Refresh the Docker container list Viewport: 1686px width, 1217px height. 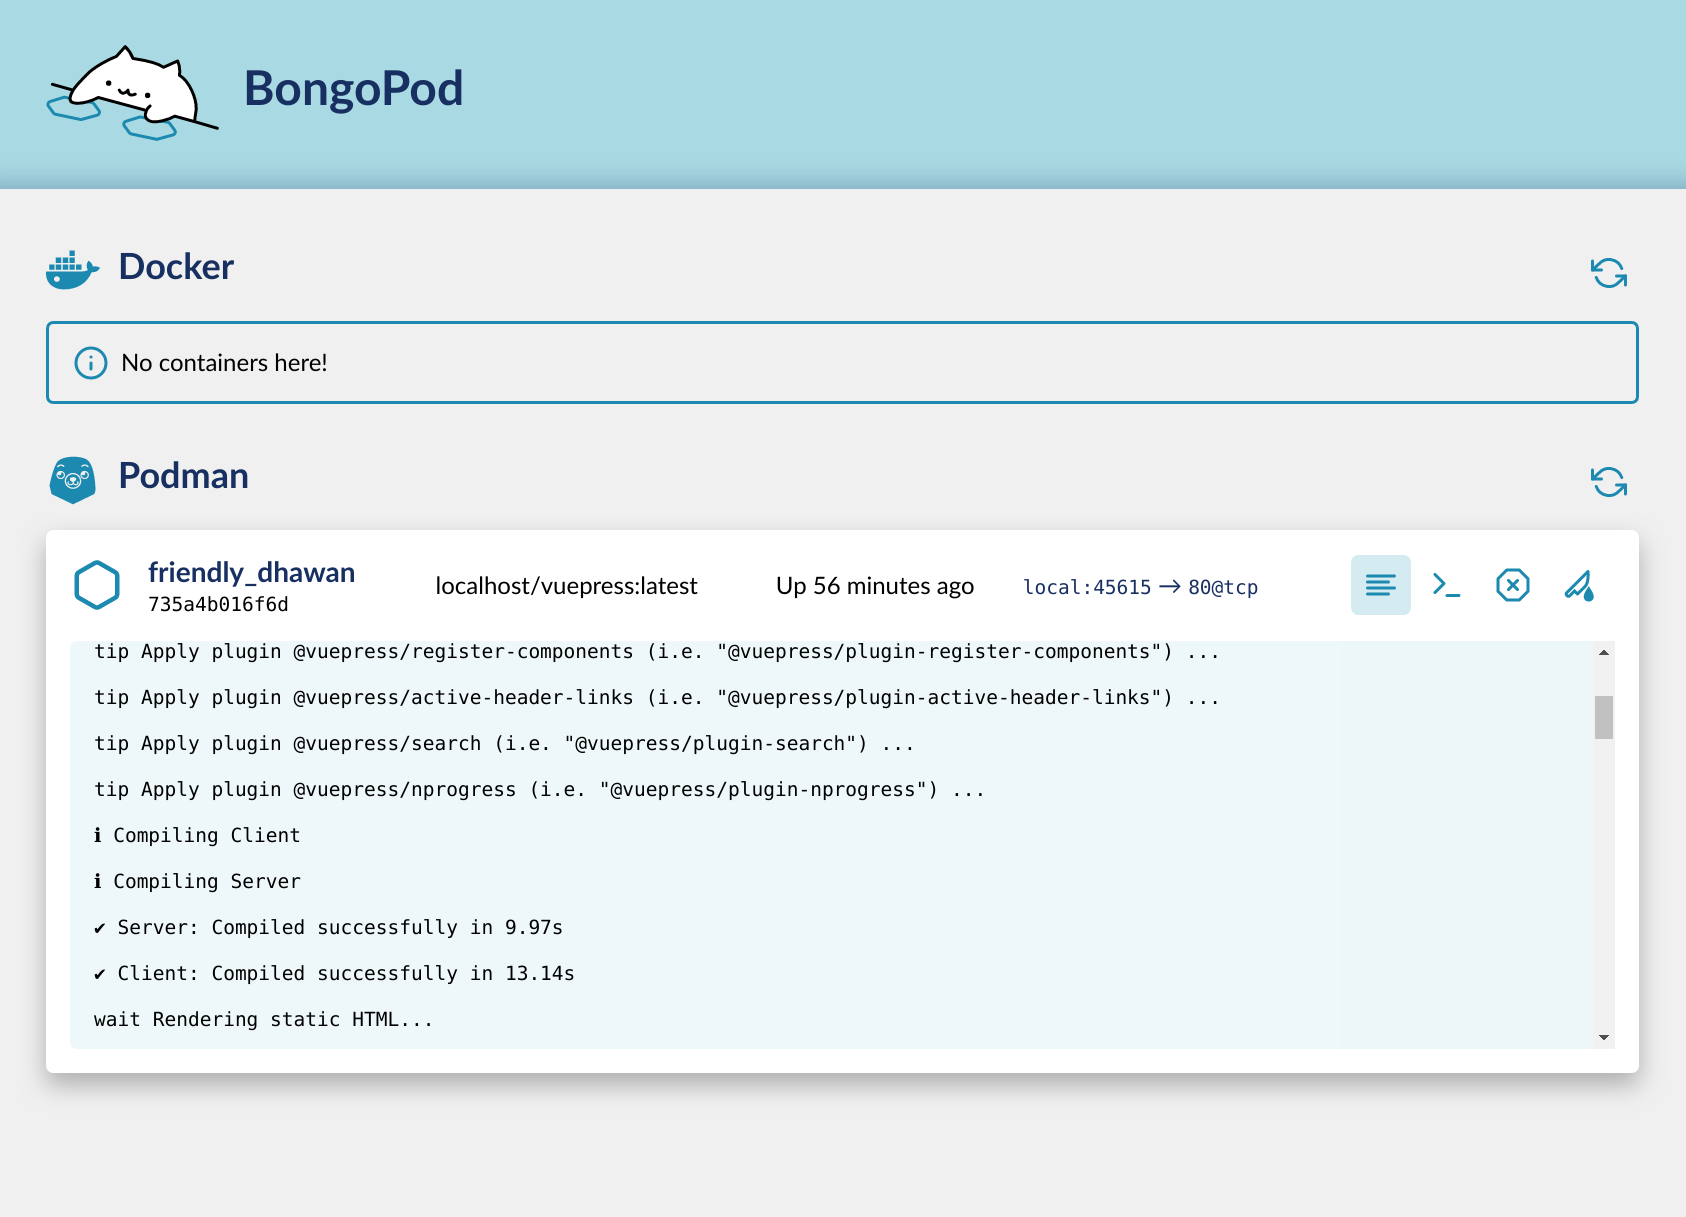point(1609,273)
